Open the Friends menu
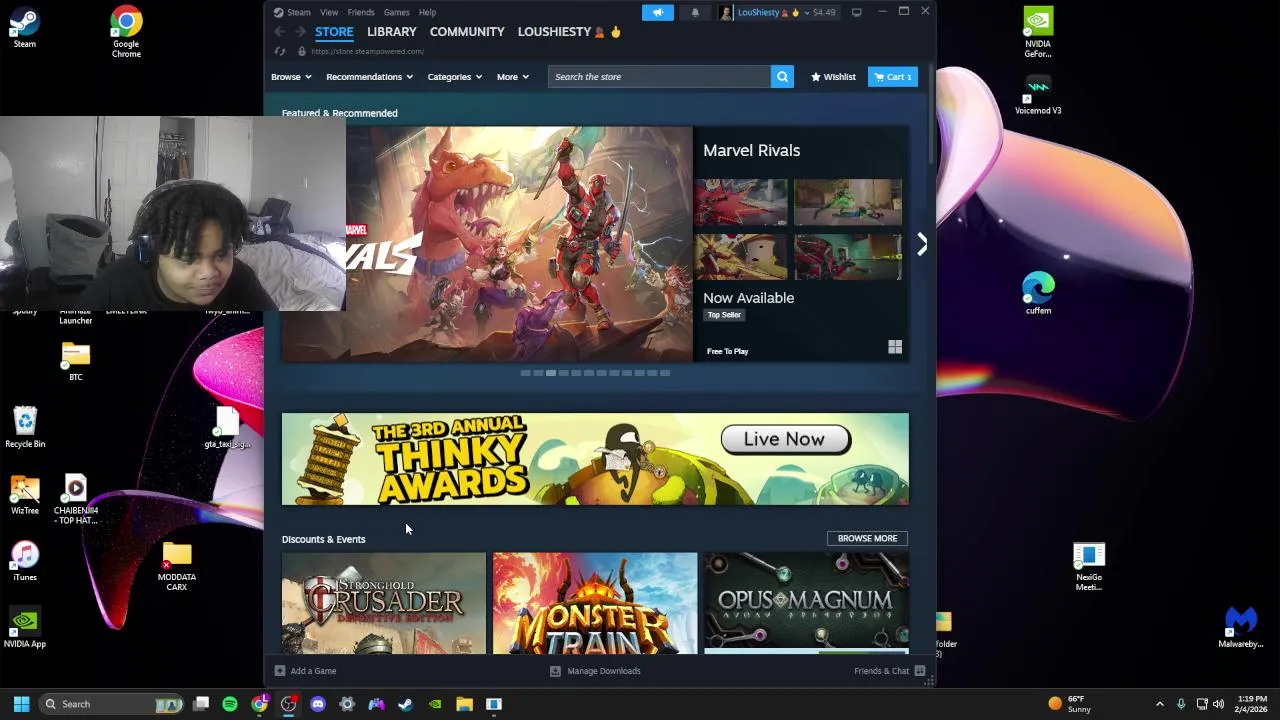Viewport: 1280px width, 720px height. (x=361, y=12)
